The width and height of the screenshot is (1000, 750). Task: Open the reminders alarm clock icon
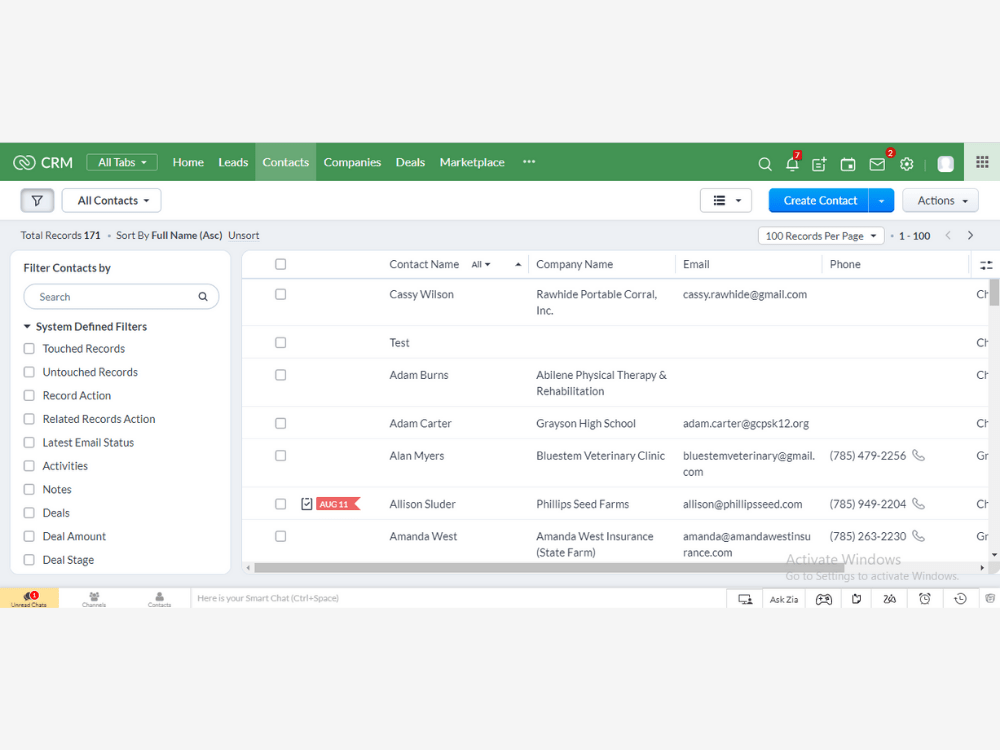925,599
